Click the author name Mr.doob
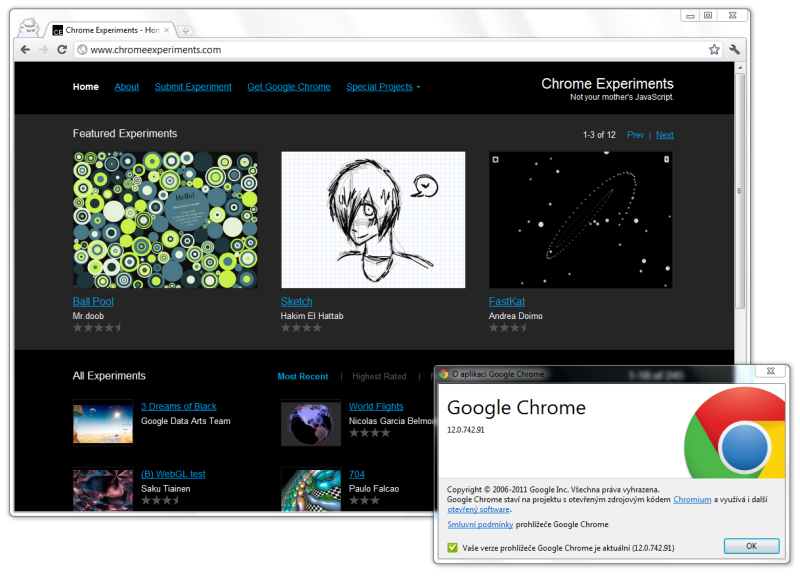800x577 pixels. tap(88, 316)
